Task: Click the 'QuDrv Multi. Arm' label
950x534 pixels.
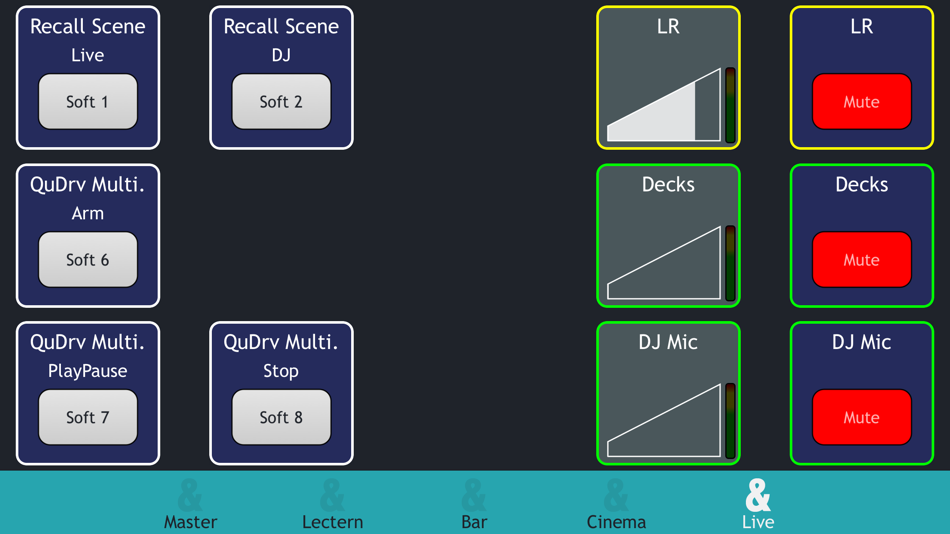Action: (x=88, y=198)
